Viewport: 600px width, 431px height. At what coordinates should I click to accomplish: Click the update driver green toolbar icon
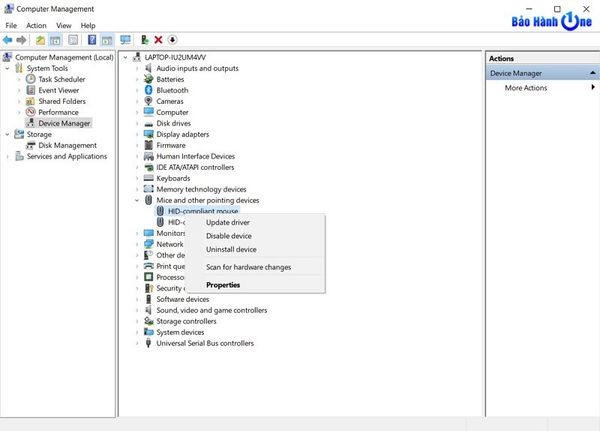pyautogui.click(x=145, y=40)
